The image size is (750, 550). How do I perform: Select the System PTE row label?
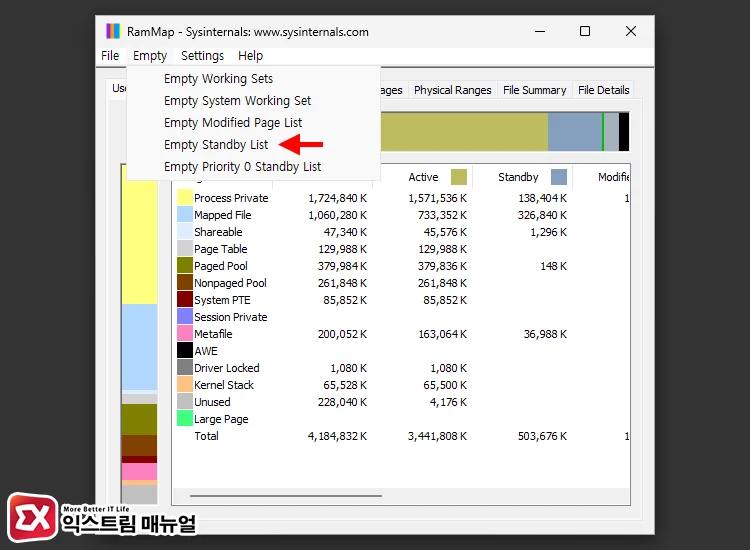222,300
